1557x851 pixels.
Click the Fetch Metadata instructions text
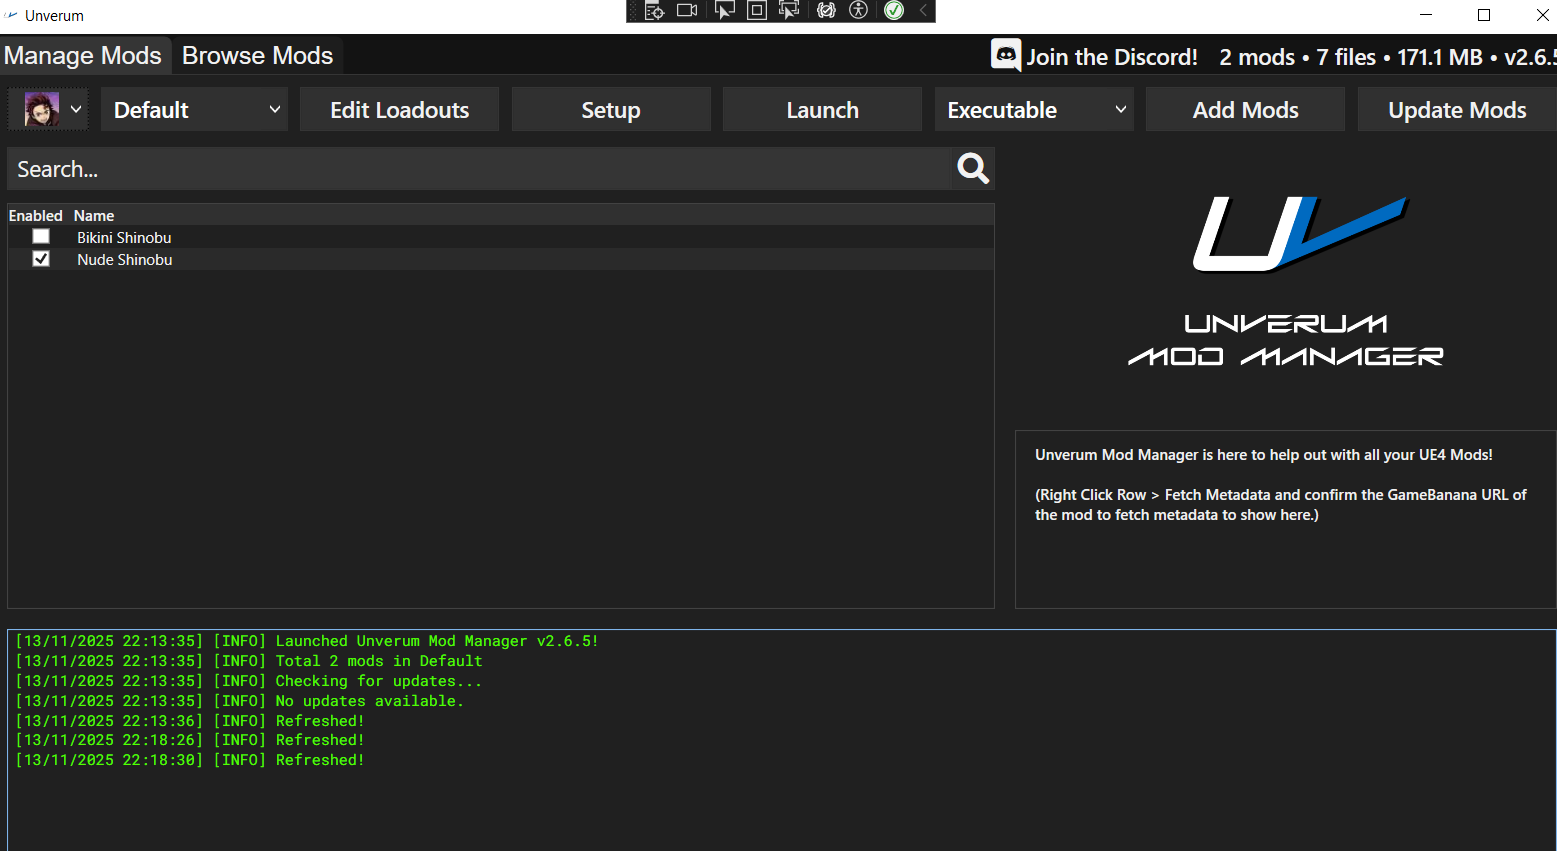click(1281, 505)
